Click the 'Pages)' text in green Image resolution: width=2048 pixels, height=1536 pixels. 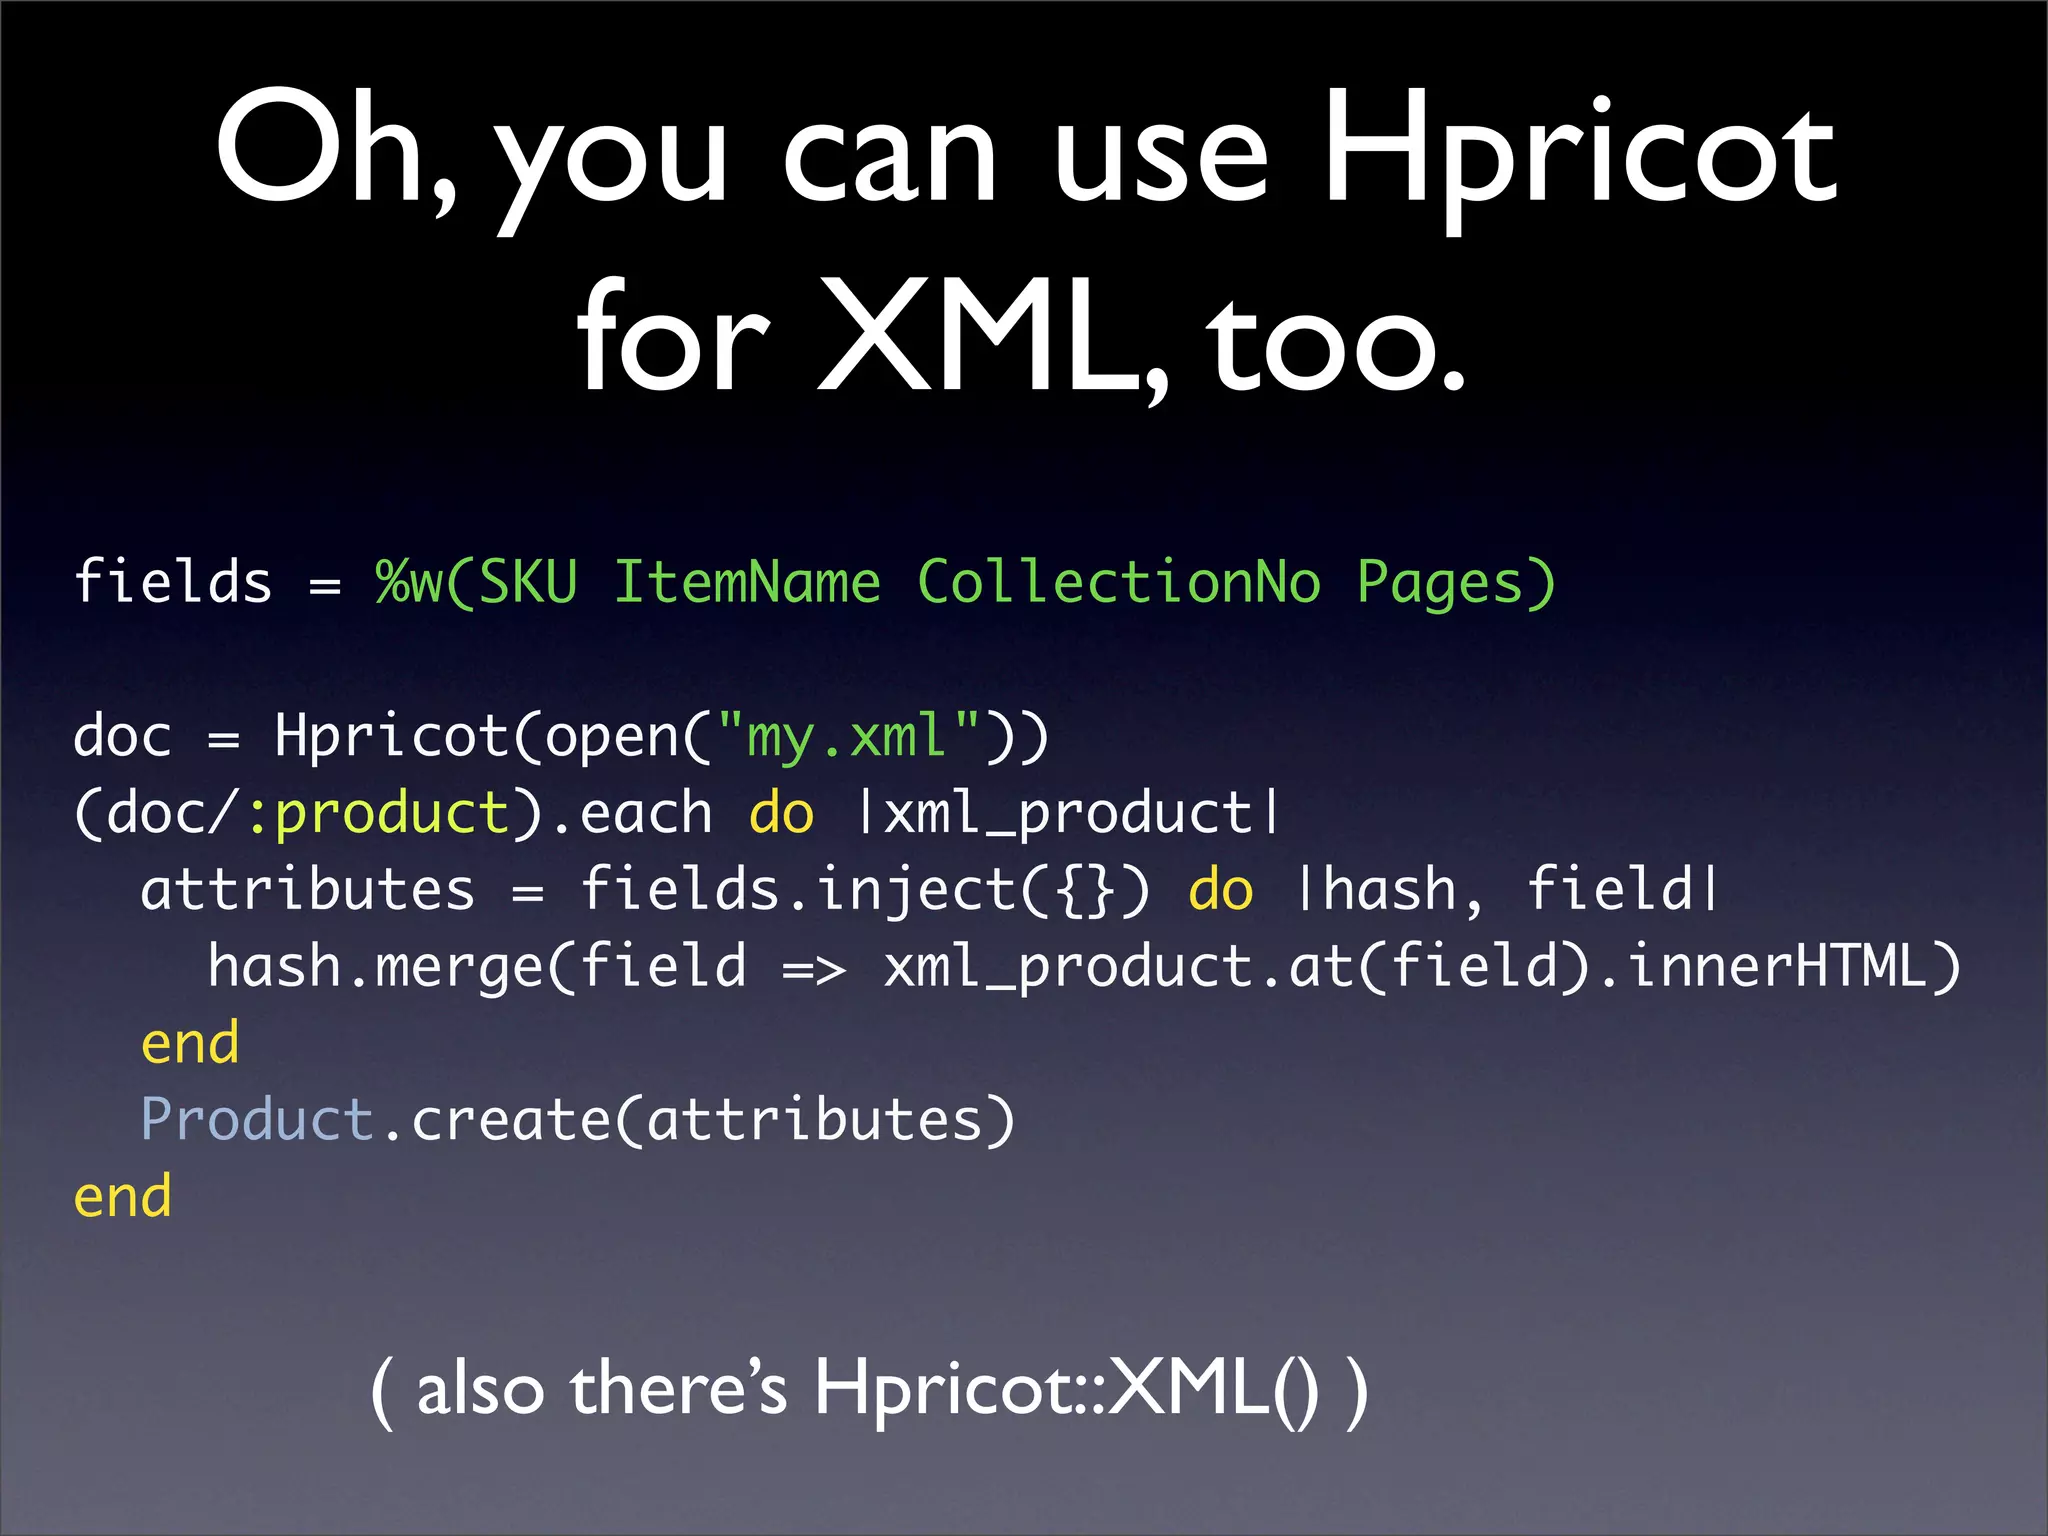coord(1455,583)
